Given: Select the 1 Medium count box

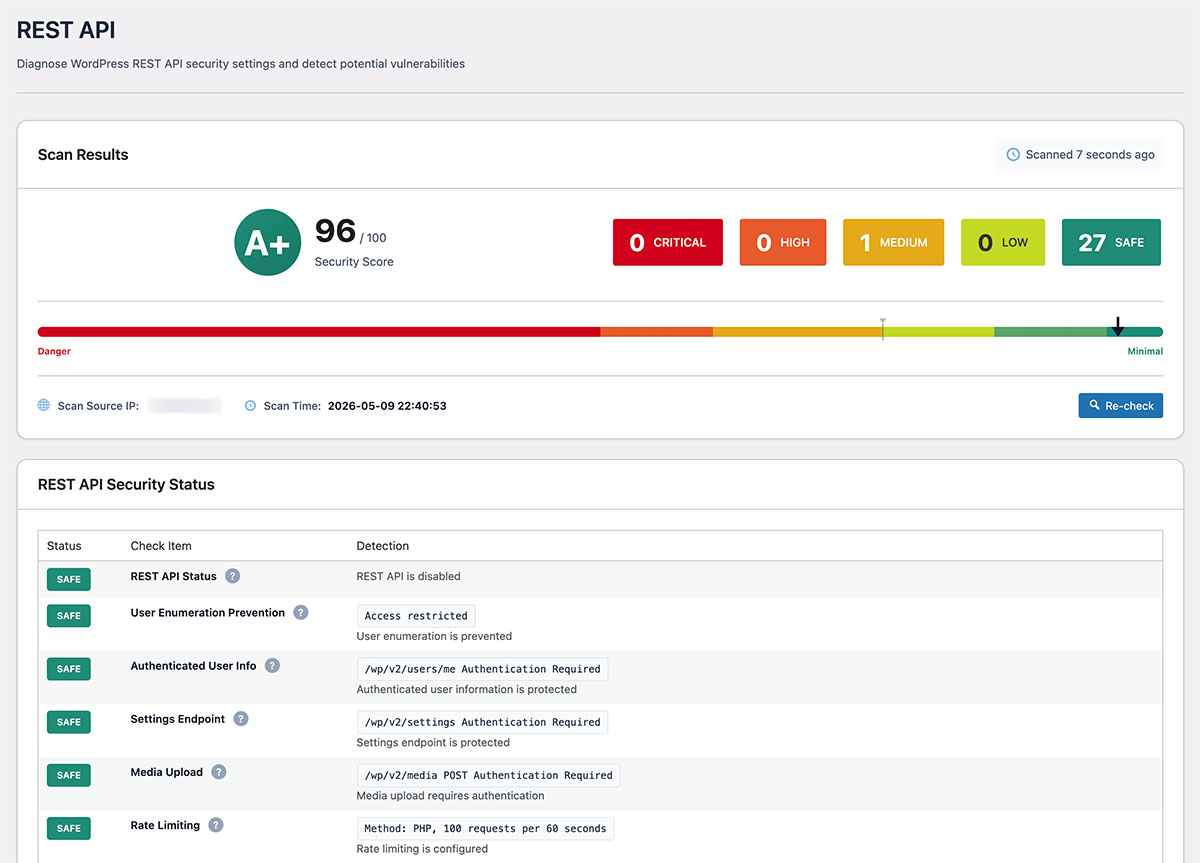Looking at the screenshot, I should pyautogui.click(x=894, y=242).
